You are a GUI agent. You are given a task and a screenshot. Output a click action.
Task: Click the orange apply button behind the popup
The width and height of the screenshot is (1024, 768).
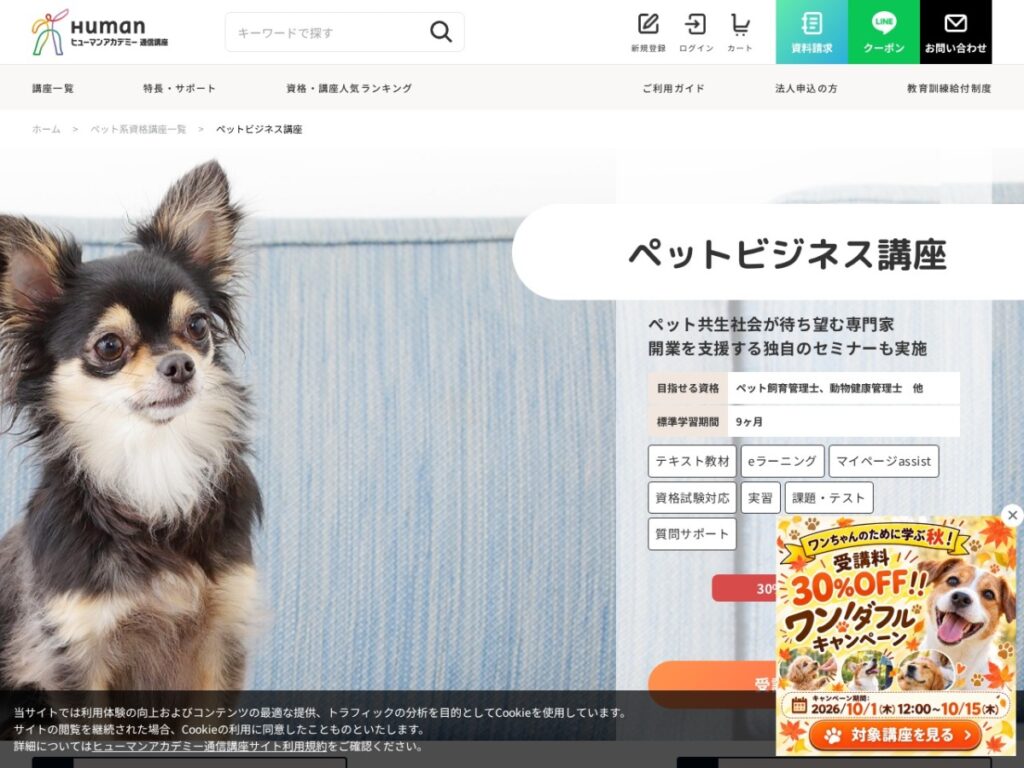[712, 683]
